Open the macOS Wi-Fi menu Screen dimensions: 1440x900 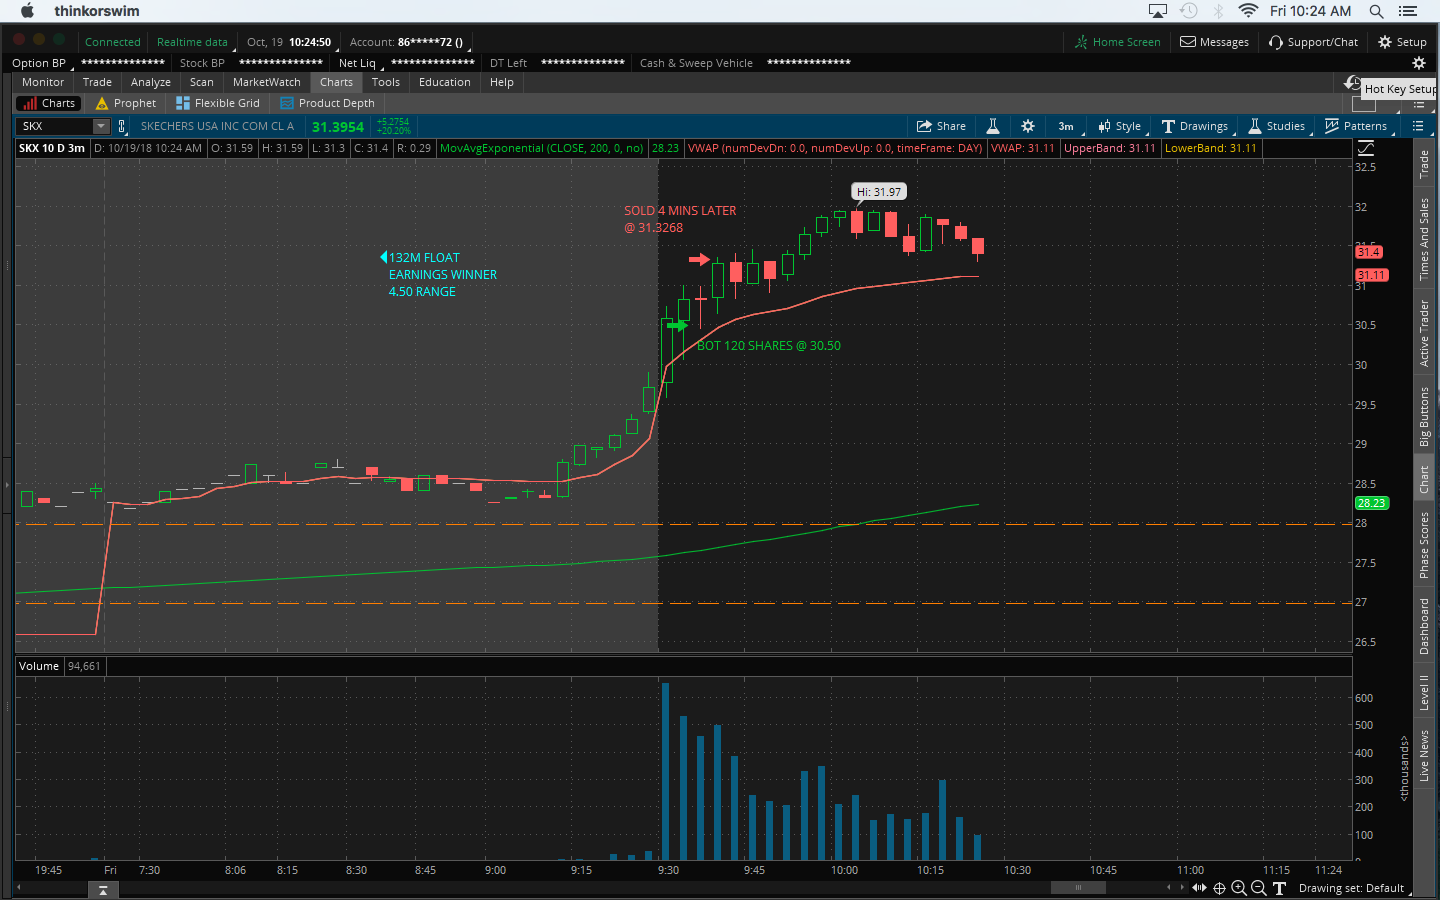click(x=1248, y=11)
